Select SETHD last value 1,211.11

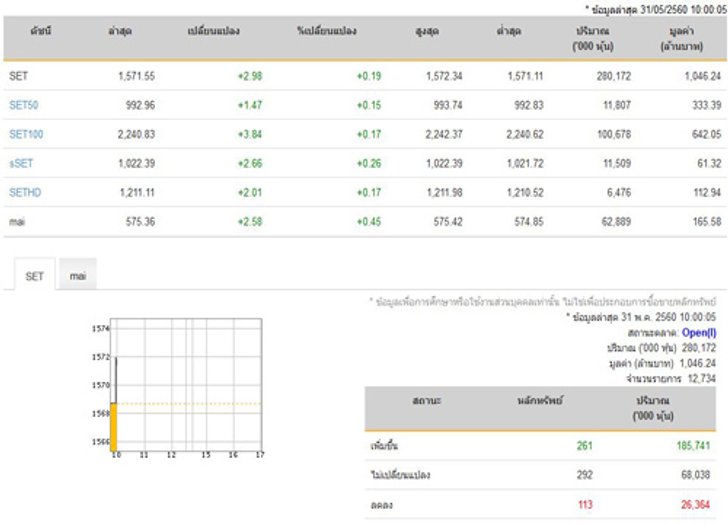137,192
